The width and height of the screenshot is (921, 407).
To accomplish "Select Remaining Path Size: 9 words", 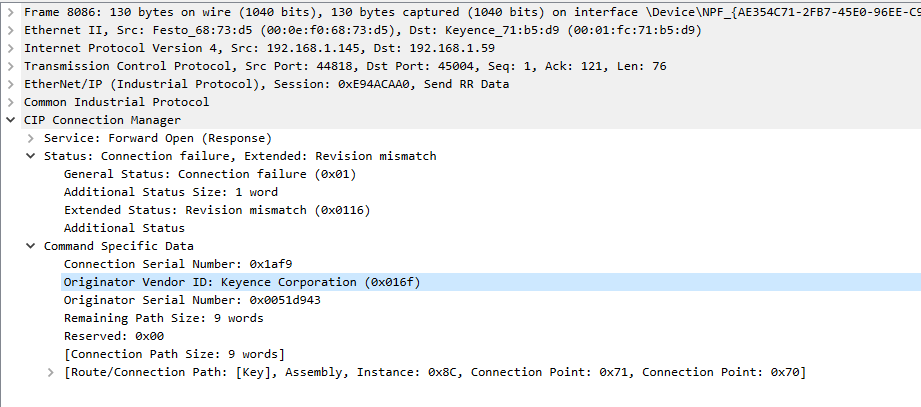I will (163, 318).
